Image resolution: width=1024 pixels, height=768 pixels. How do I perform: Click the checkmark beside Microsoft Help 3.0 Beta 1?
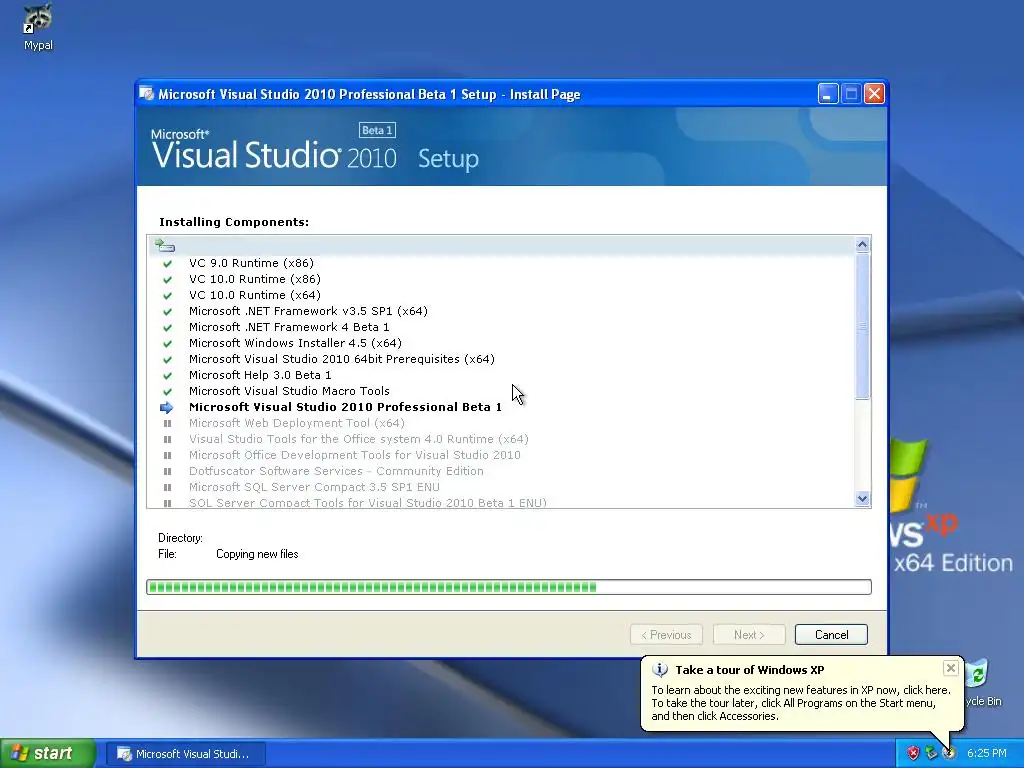pyautogui.click(x=167, y=376)
